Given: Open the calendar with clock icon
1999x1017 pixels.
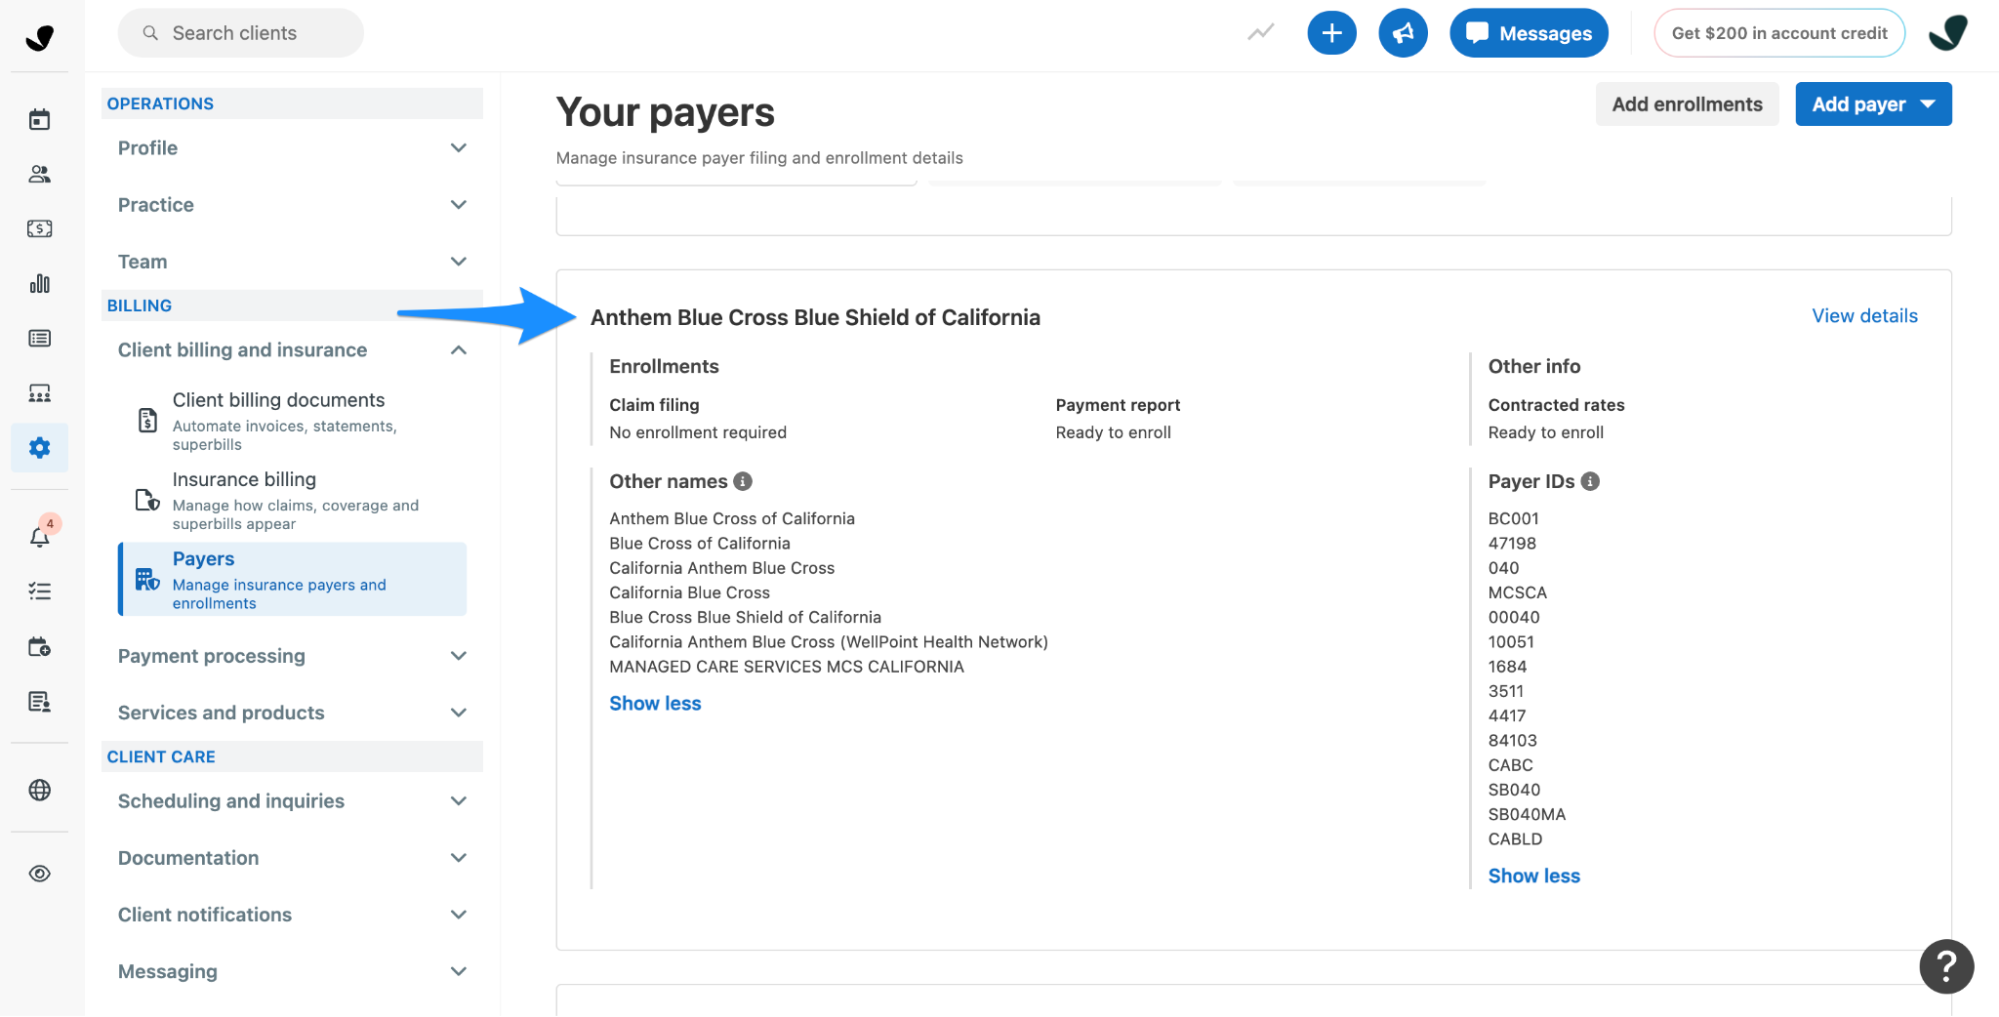Looking at the screenshot, I should 39,647.
